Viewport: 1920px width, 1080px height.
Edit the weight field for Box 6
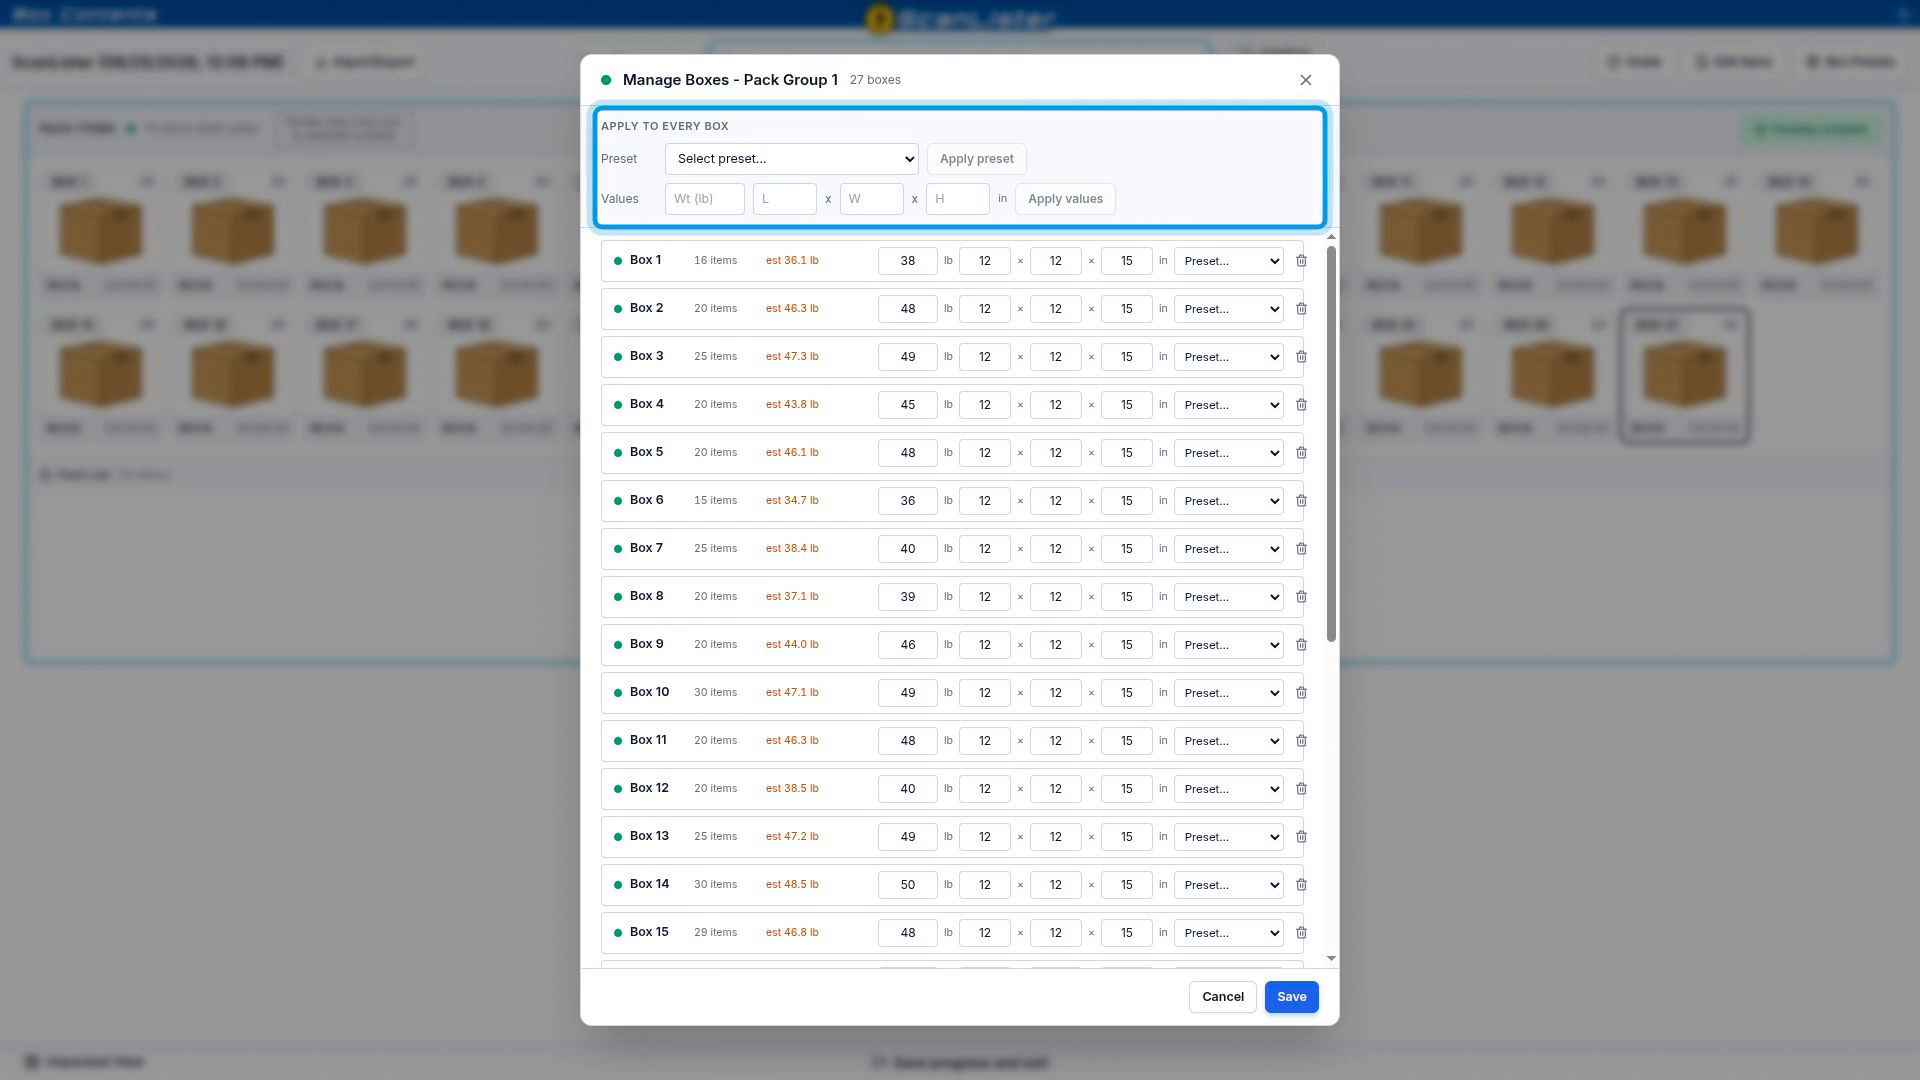coord(907,501)
